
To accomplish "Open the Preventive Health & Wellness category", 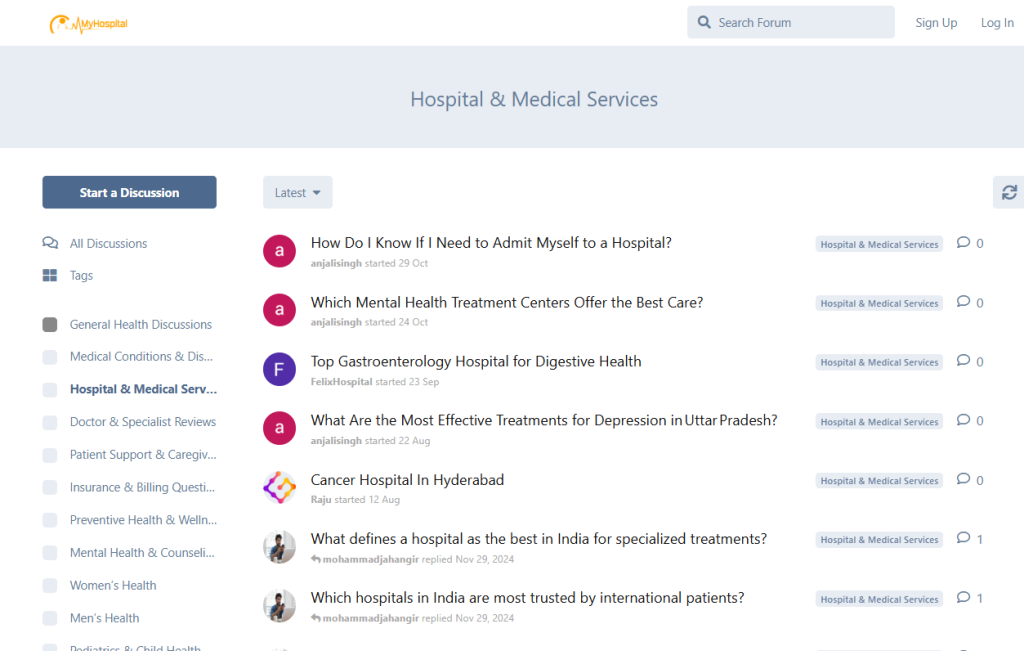I will point(142,520).
